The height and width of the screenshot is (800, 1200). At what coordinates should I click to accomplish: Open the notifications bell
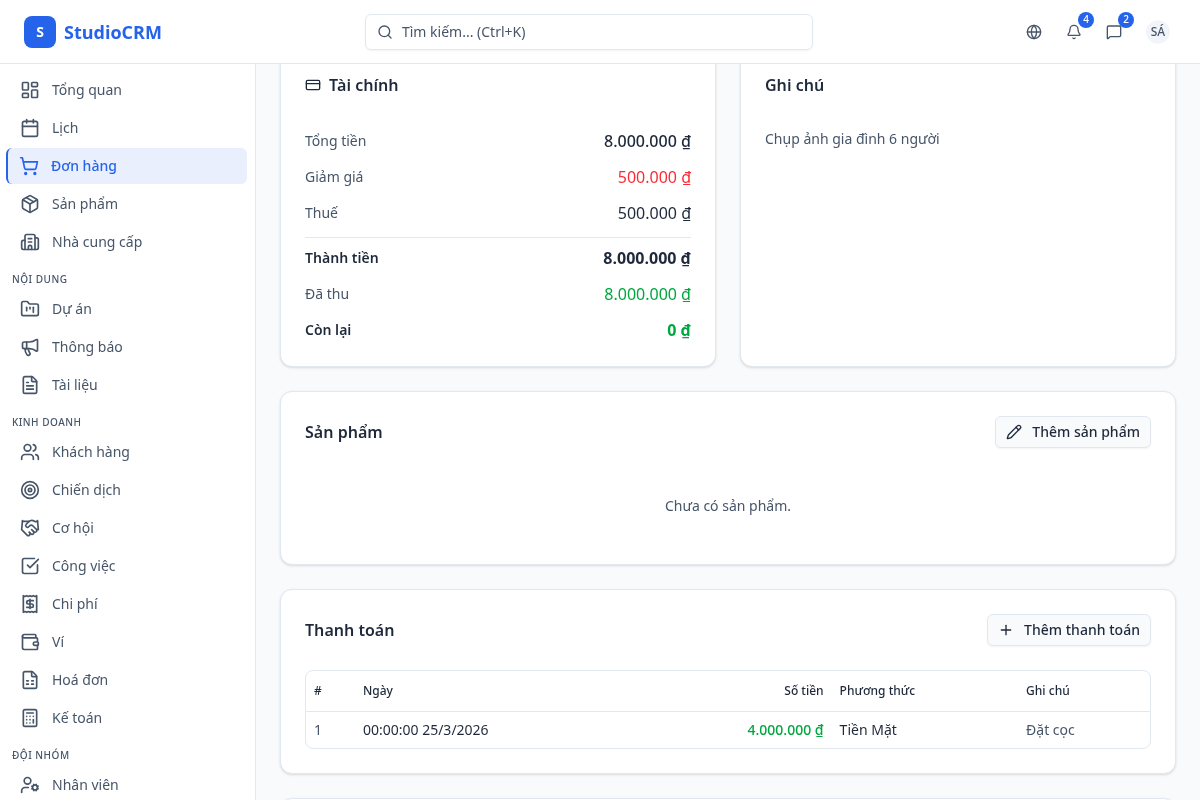(x=1074, y=32)
